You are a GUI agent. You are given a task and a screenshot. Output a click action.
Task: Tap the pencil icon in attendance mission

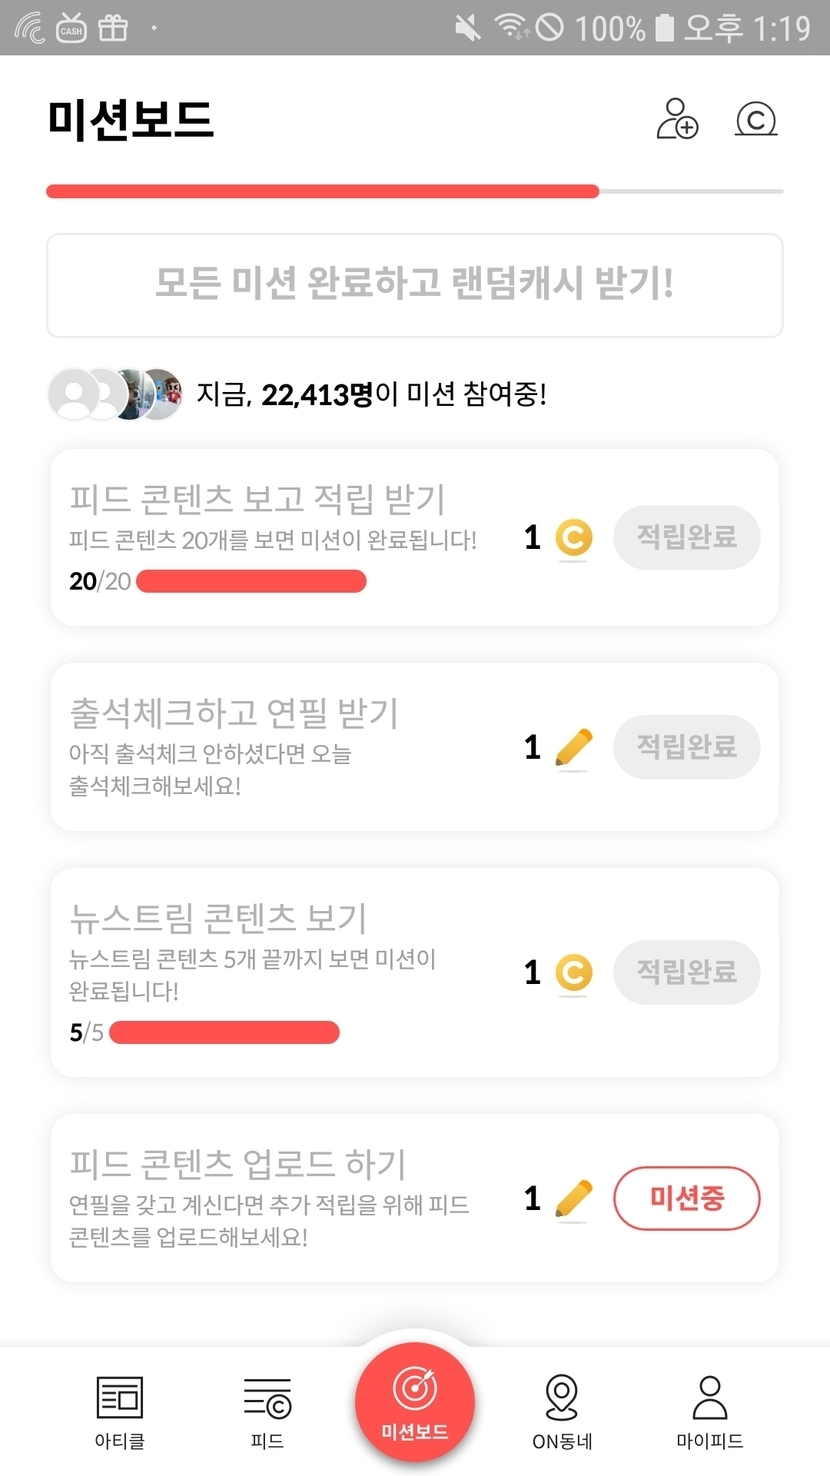(573, 748)
